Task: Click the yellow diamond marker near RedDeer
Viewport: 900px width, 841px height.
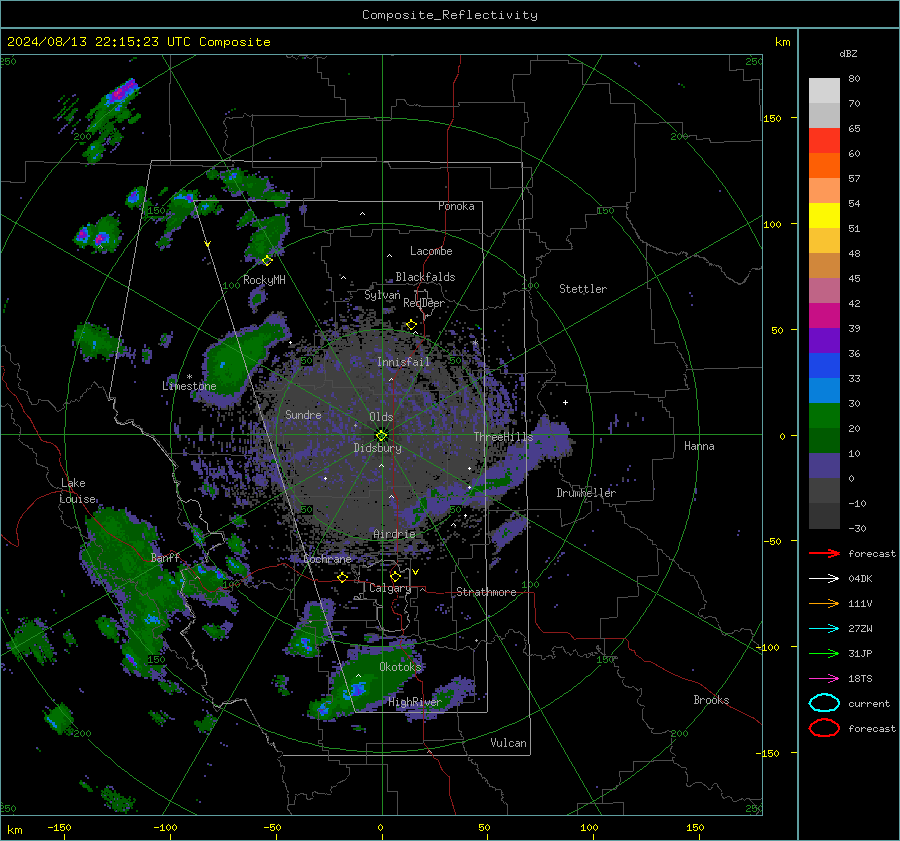Action: [412, 325]
